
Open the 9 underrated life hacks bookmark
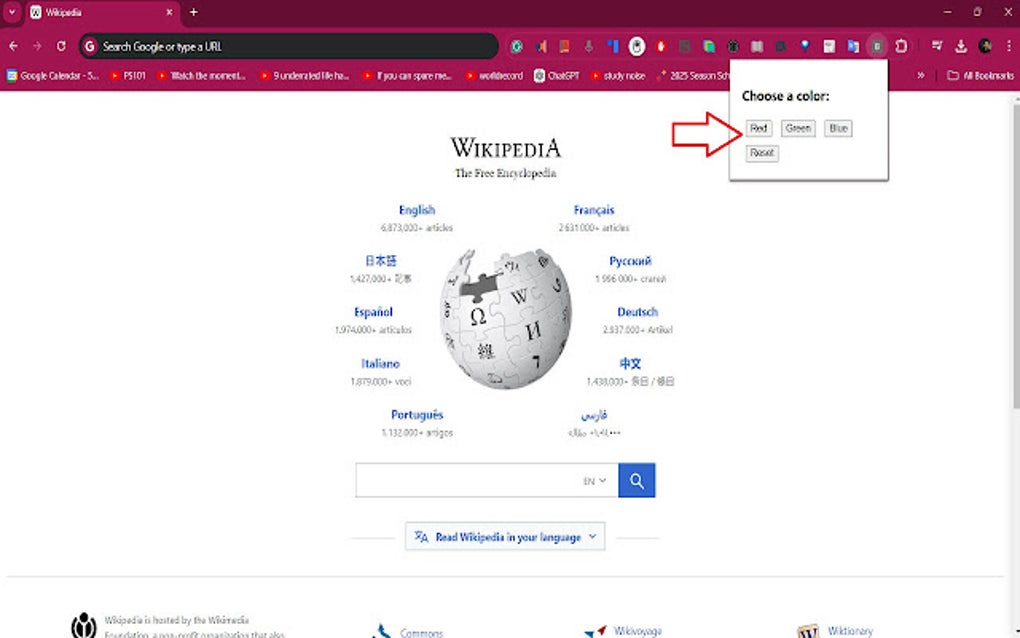[304, 75]
